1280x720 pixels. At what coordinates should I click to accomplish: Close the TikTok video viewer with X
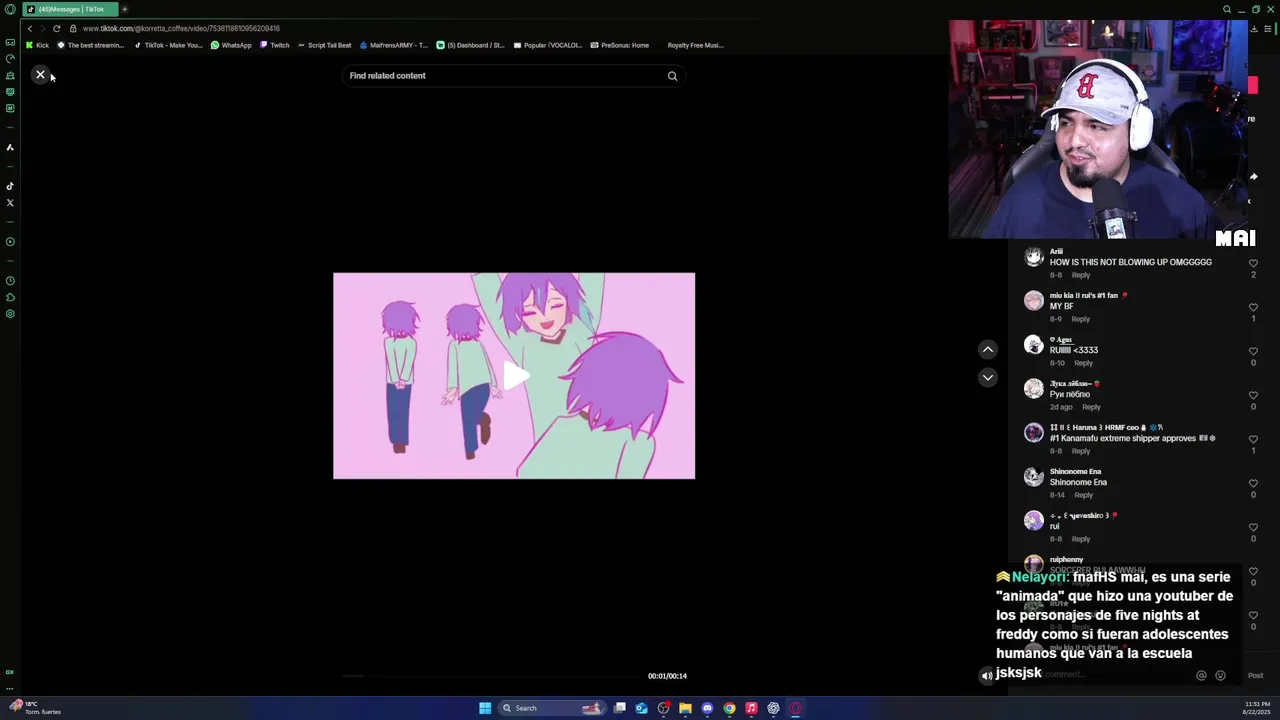click(40, 75)
